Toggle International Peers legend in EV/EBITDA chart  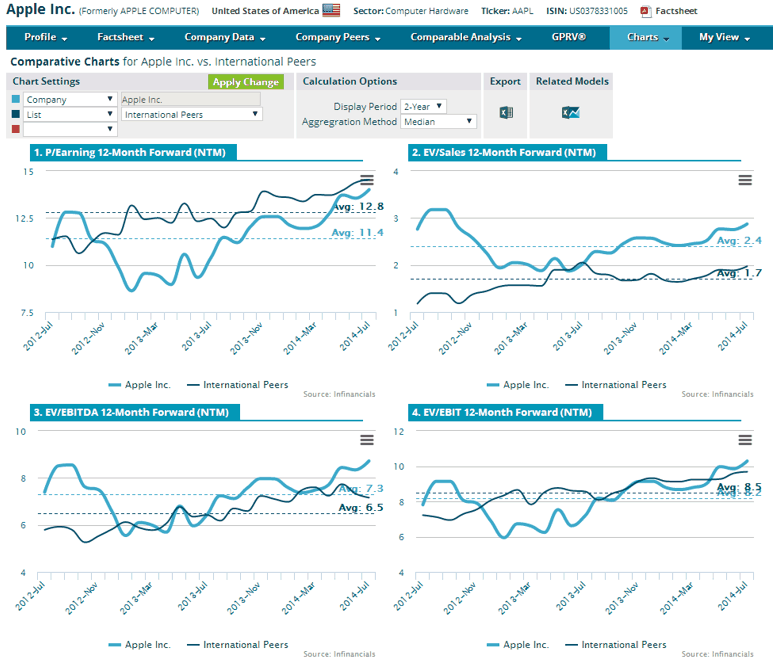click(237, 645)
